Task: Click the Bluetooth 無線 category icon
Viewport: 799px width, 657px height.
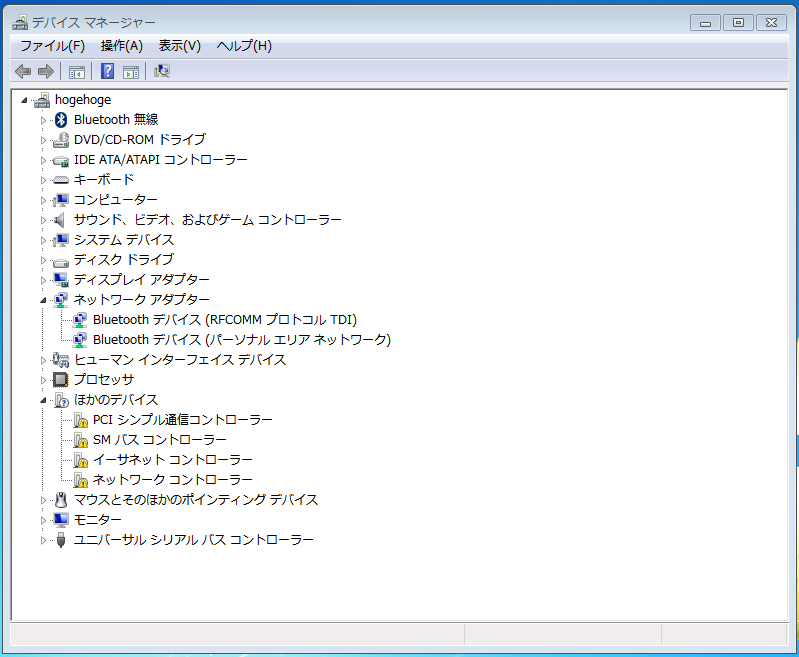Action: point(61,120)
